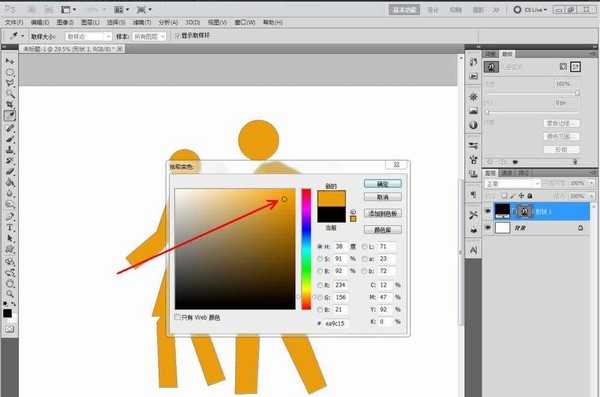Open the 3D menu
The width and height of the screenshot is (600, 397).
pyautogui.click(x=192, y=23)
